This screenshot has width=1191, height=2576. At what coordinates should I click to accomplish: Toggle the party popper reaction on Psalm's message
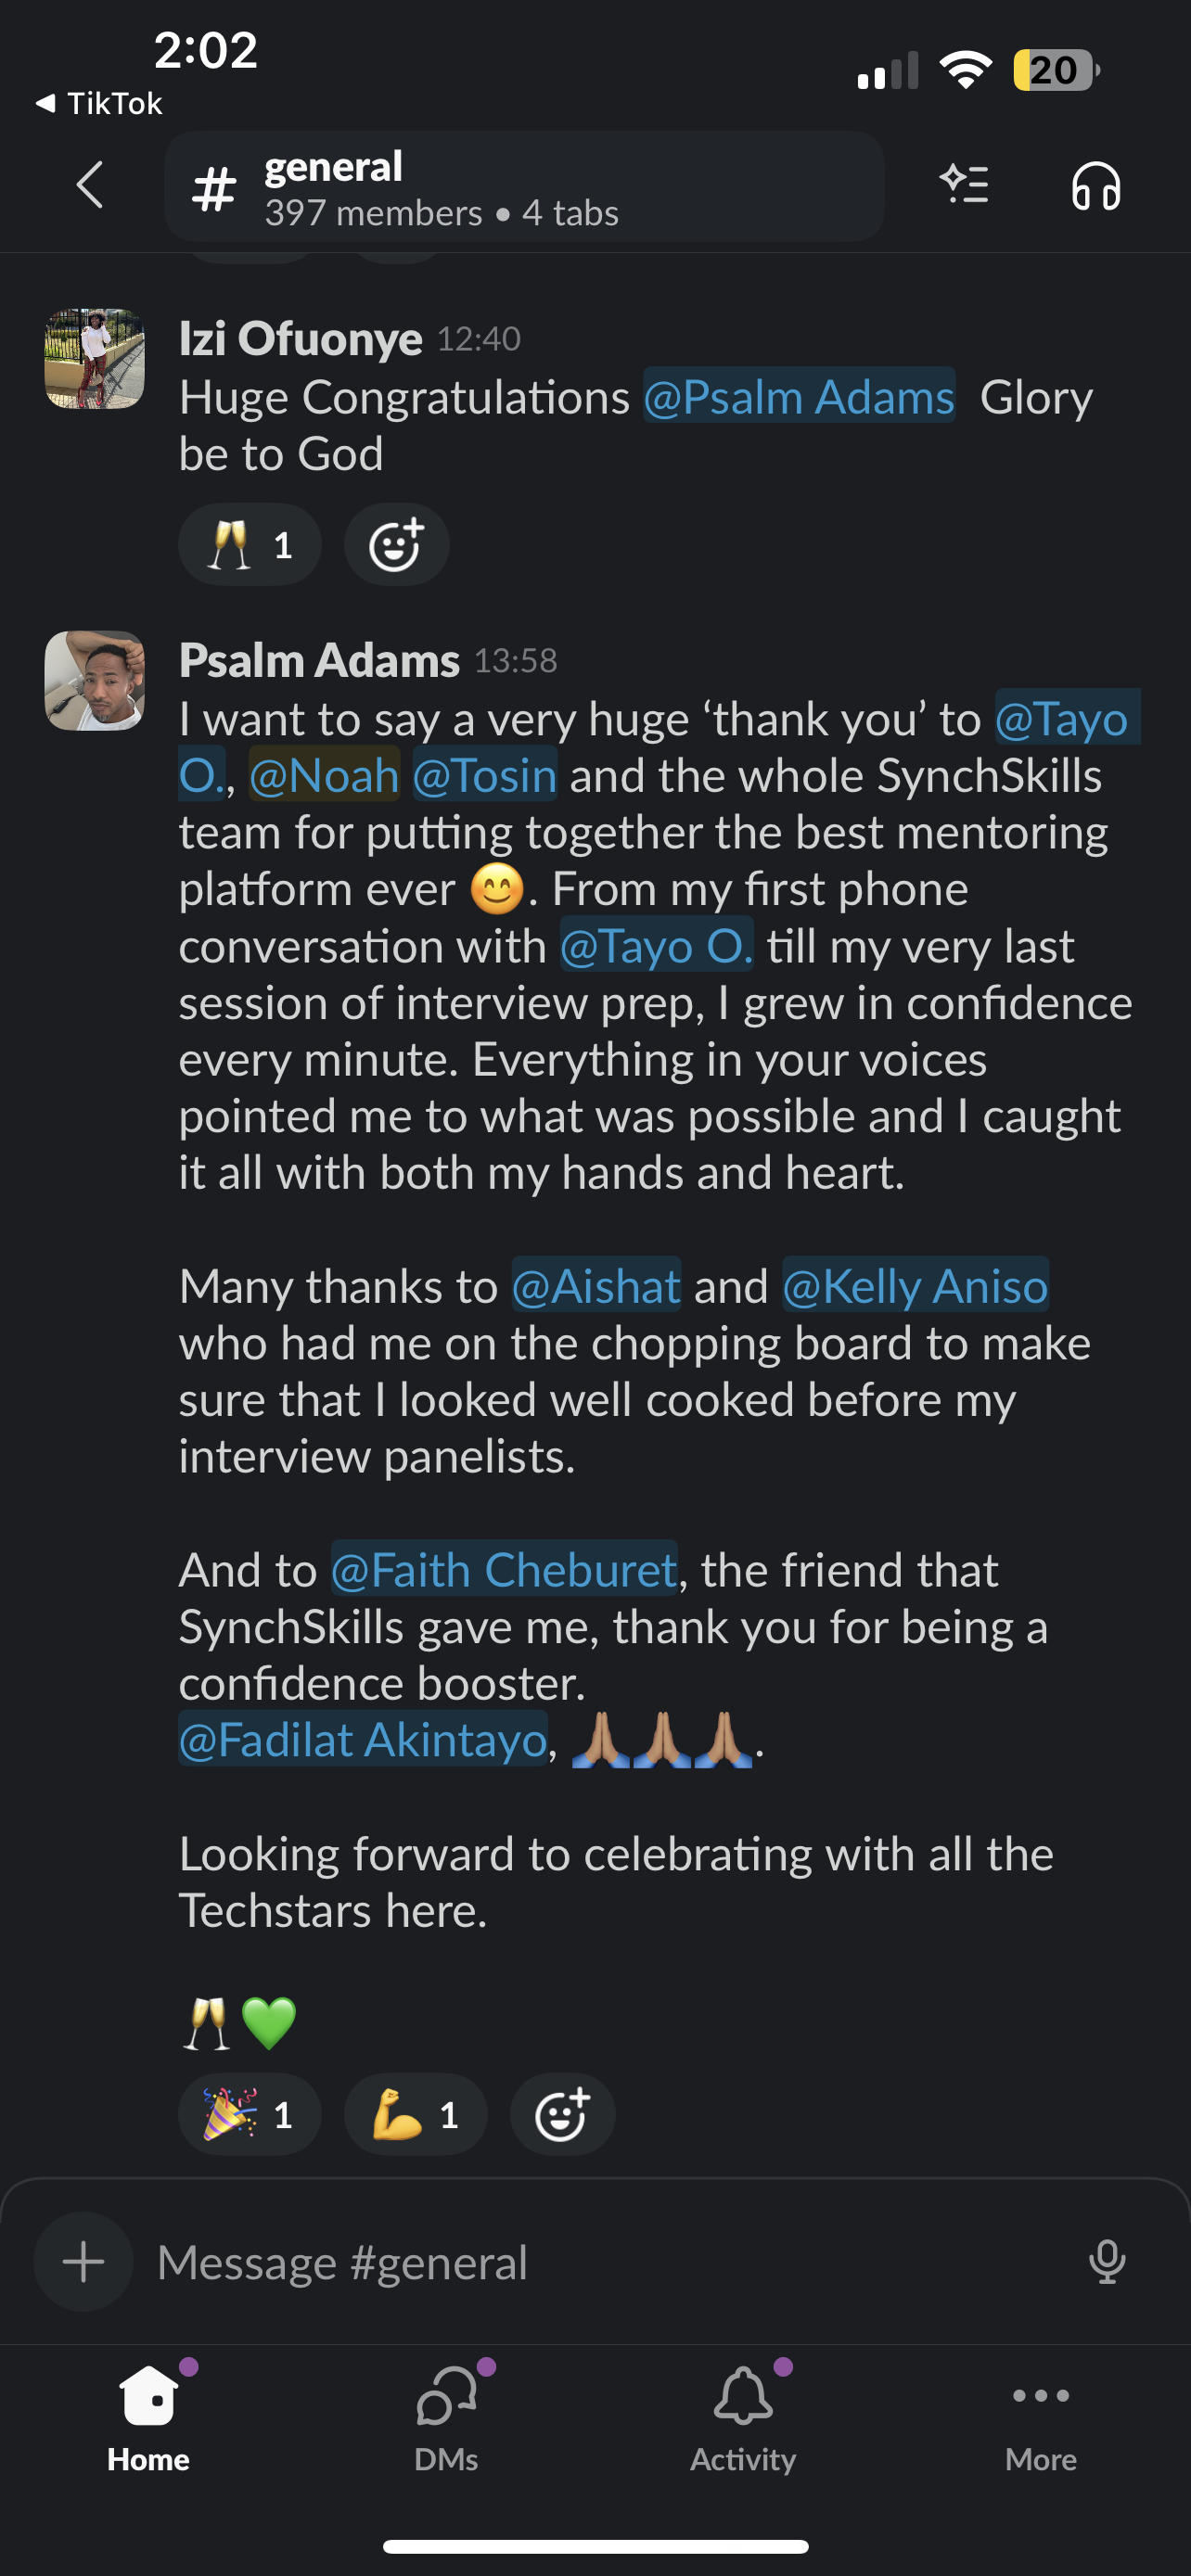click(x=249, y=2114)
